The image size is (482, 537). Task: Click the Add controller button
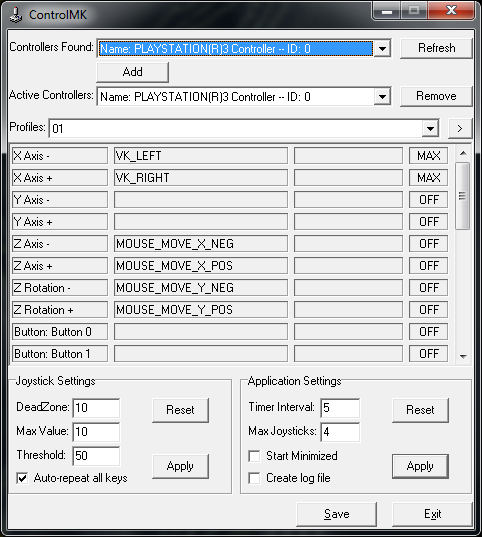(133, 72)
